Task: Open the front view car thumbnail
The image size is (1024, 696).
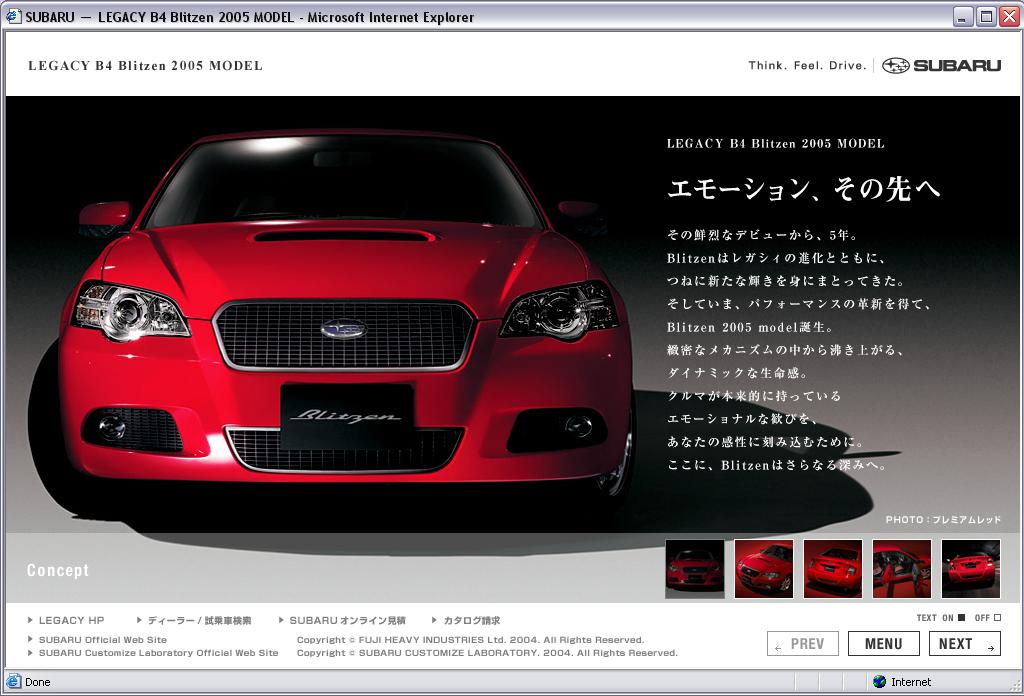Action: pyautogui.click(x=695, y=569)
